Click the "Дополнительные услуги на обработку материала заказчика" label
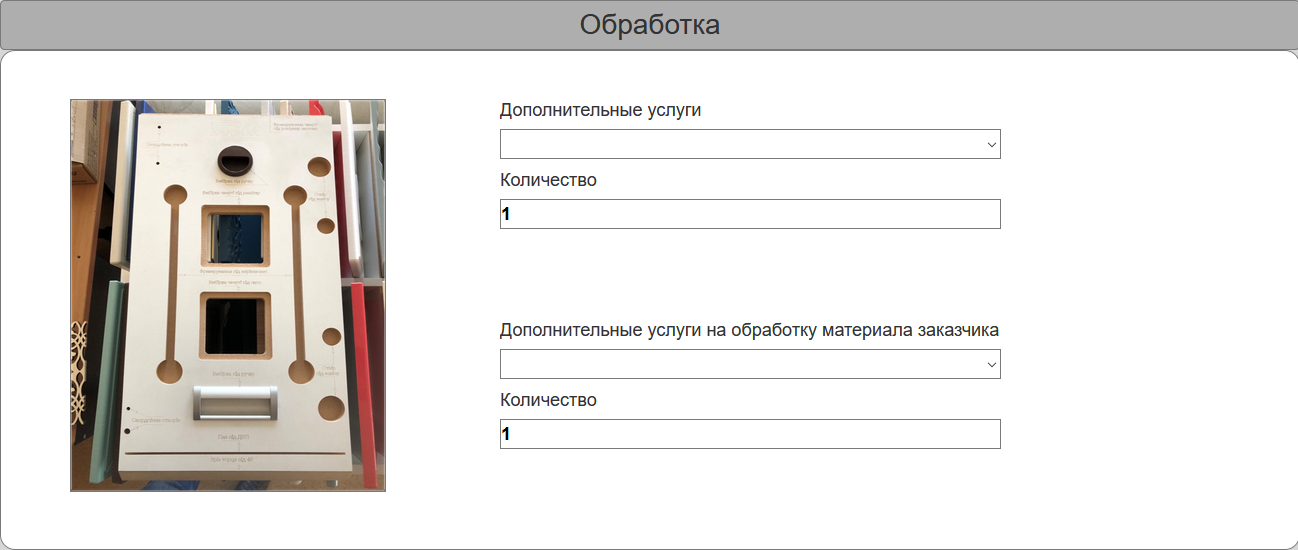Viewport: 1298px width, 550px height. pyautogui.click(x=749, y=330)
